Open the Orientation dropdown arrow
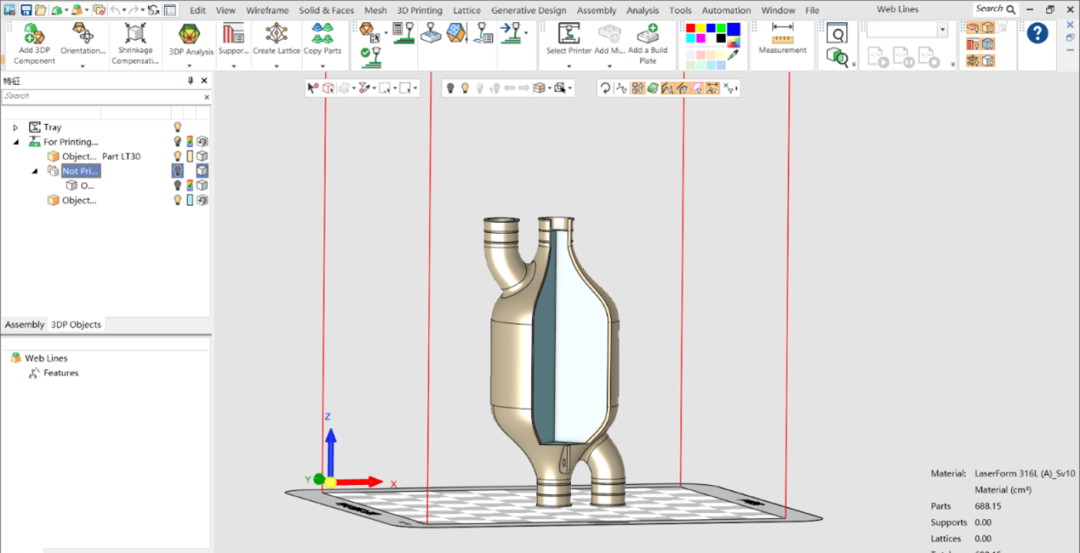The width and height of the screenshot is (1080, 553). point(83,66)
